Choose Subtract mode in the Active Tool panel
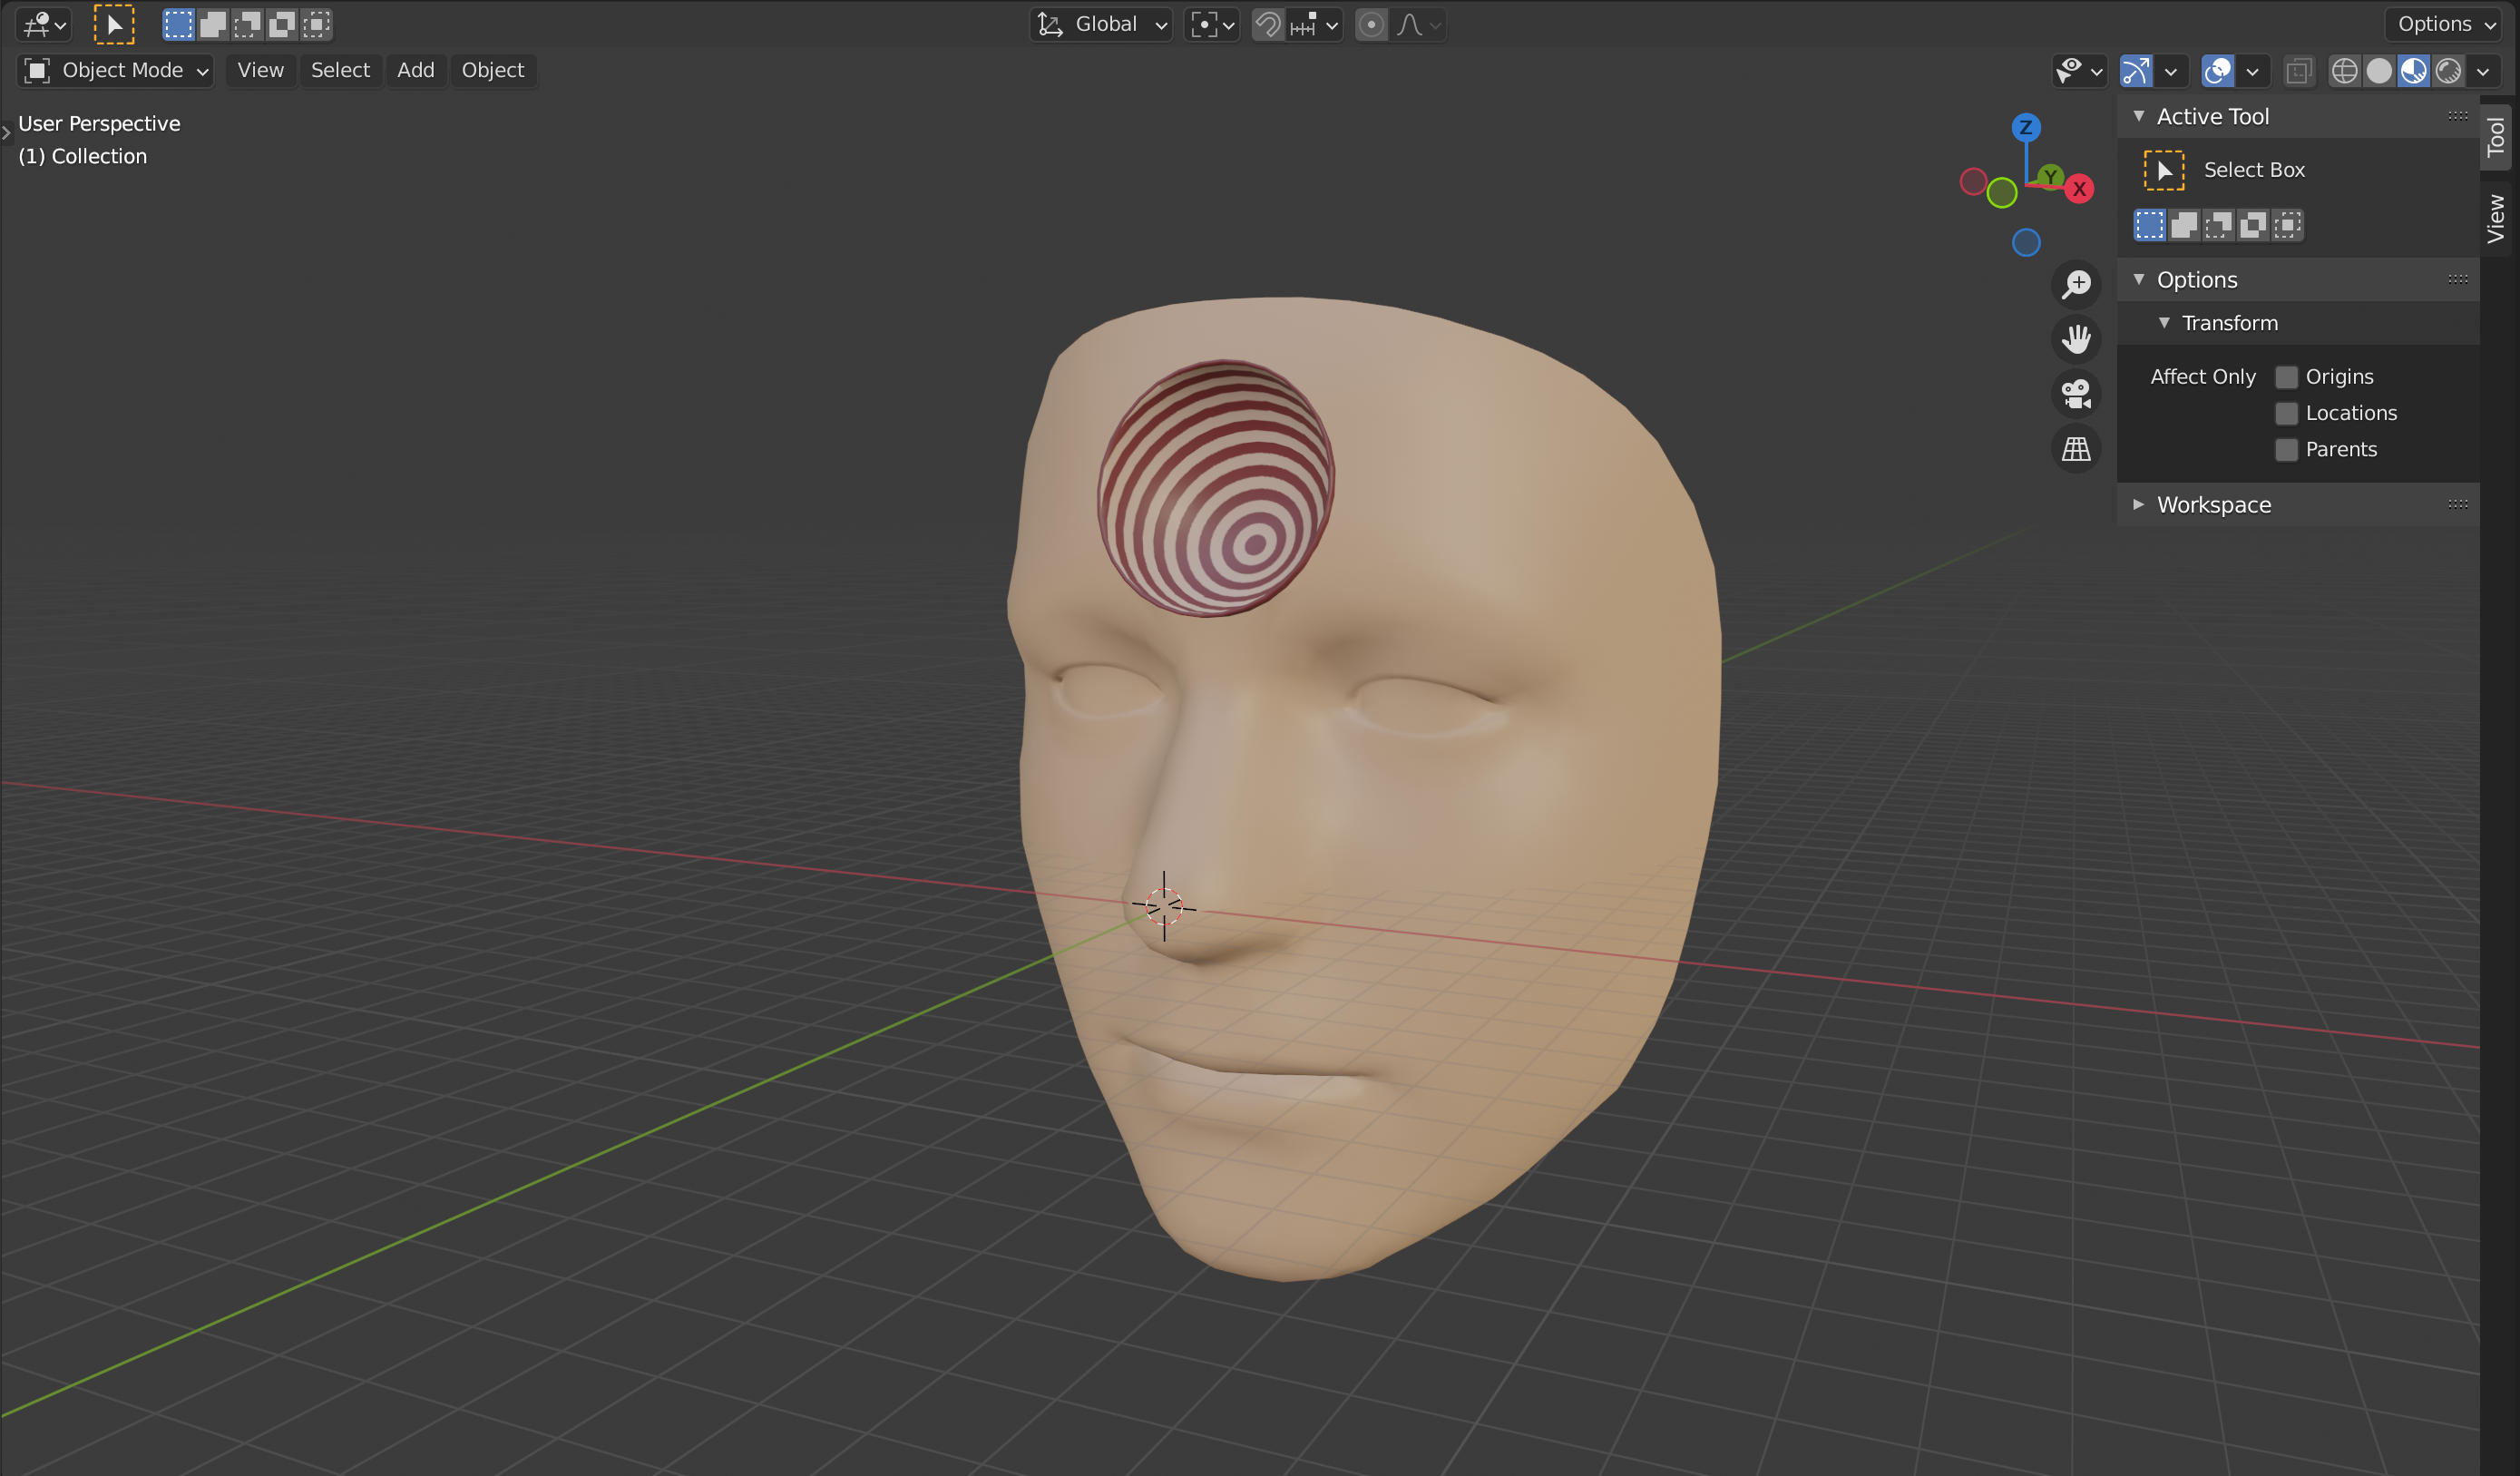 2218,225
